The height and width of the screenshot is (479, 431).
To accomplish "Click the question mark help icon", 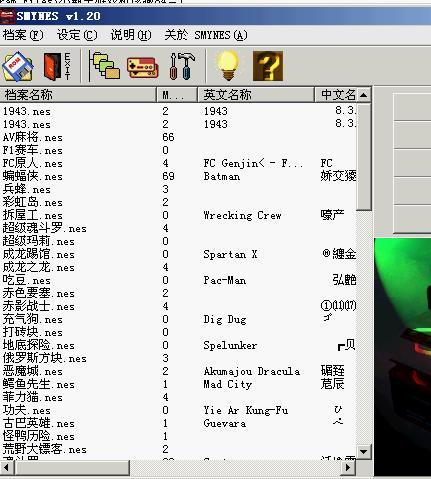I will (268, 66).
